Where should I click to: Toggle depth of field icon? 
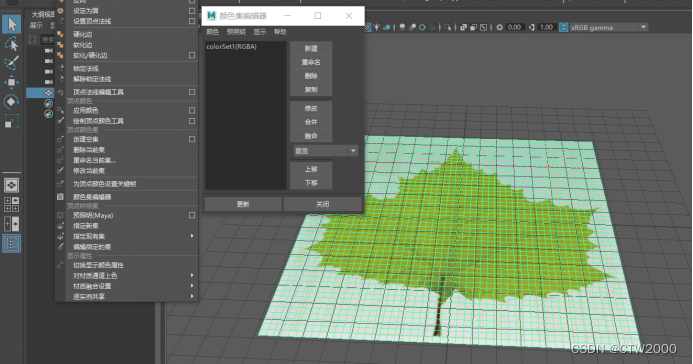pyautogui.click(x=432, y=27)
